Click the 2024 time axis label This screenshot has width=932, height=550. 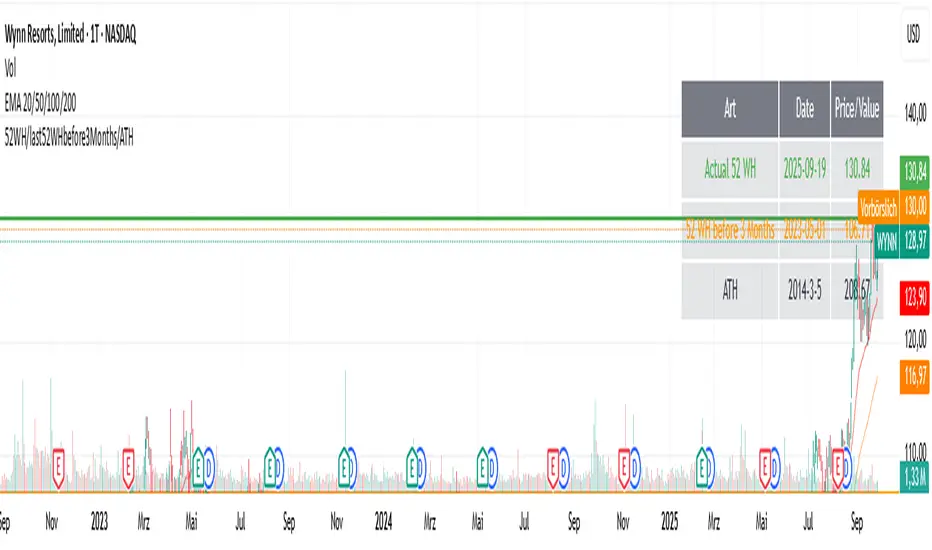[383, 522]
